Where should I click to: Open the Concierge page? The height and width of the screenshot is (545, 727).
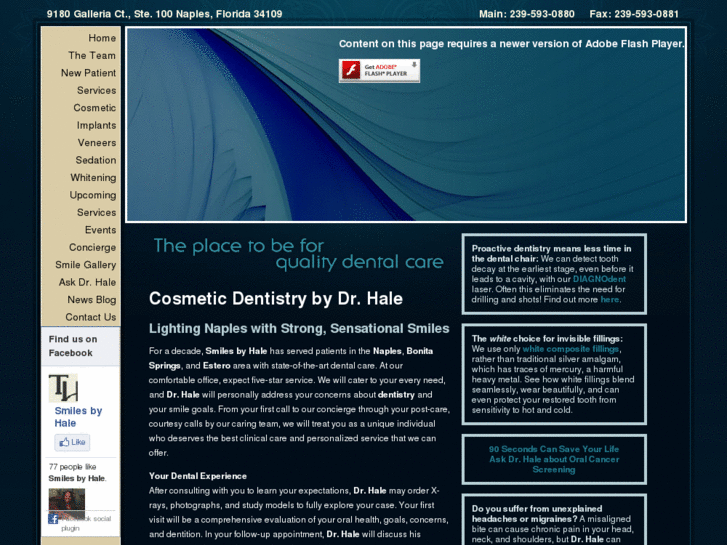click(x=92, y=247)
